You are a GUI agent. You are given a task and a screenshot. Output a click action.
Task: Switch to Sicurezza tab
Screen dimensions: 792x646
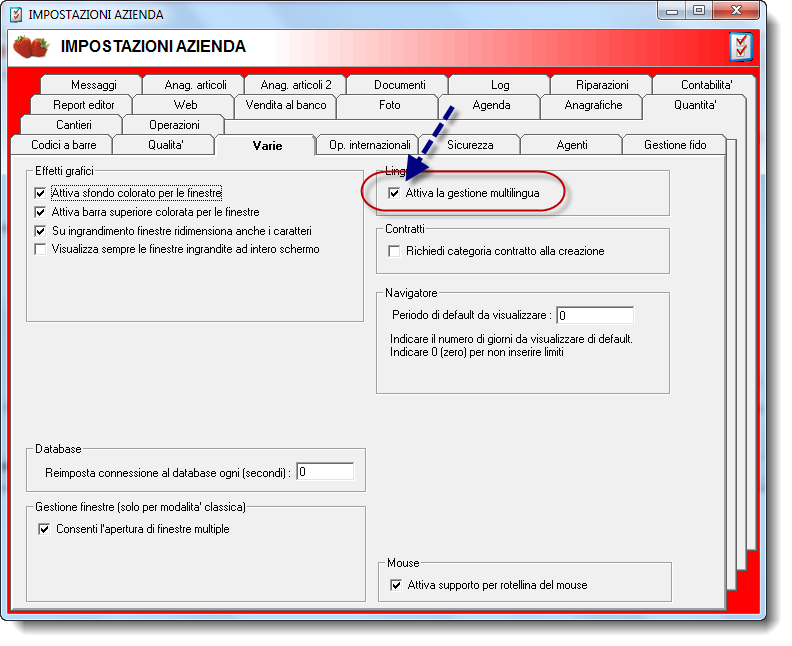[470, 145]
